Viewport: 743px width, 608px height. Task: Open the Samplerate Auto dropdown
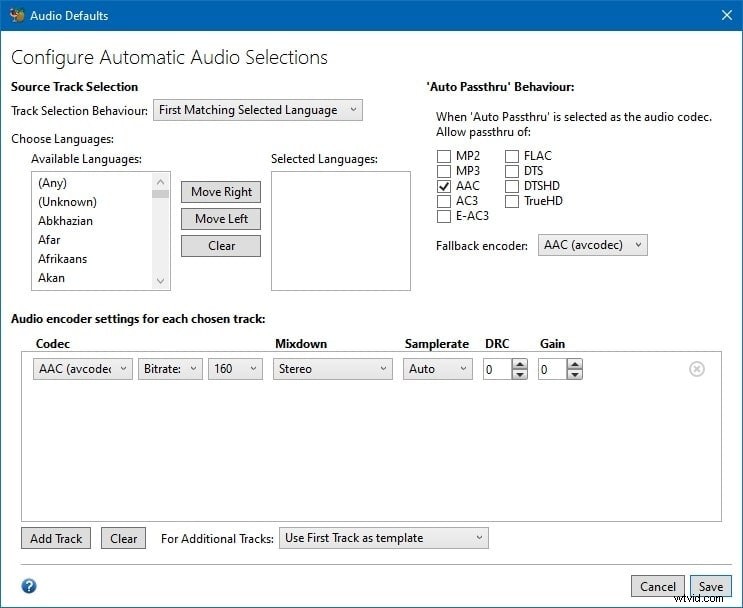438,369
